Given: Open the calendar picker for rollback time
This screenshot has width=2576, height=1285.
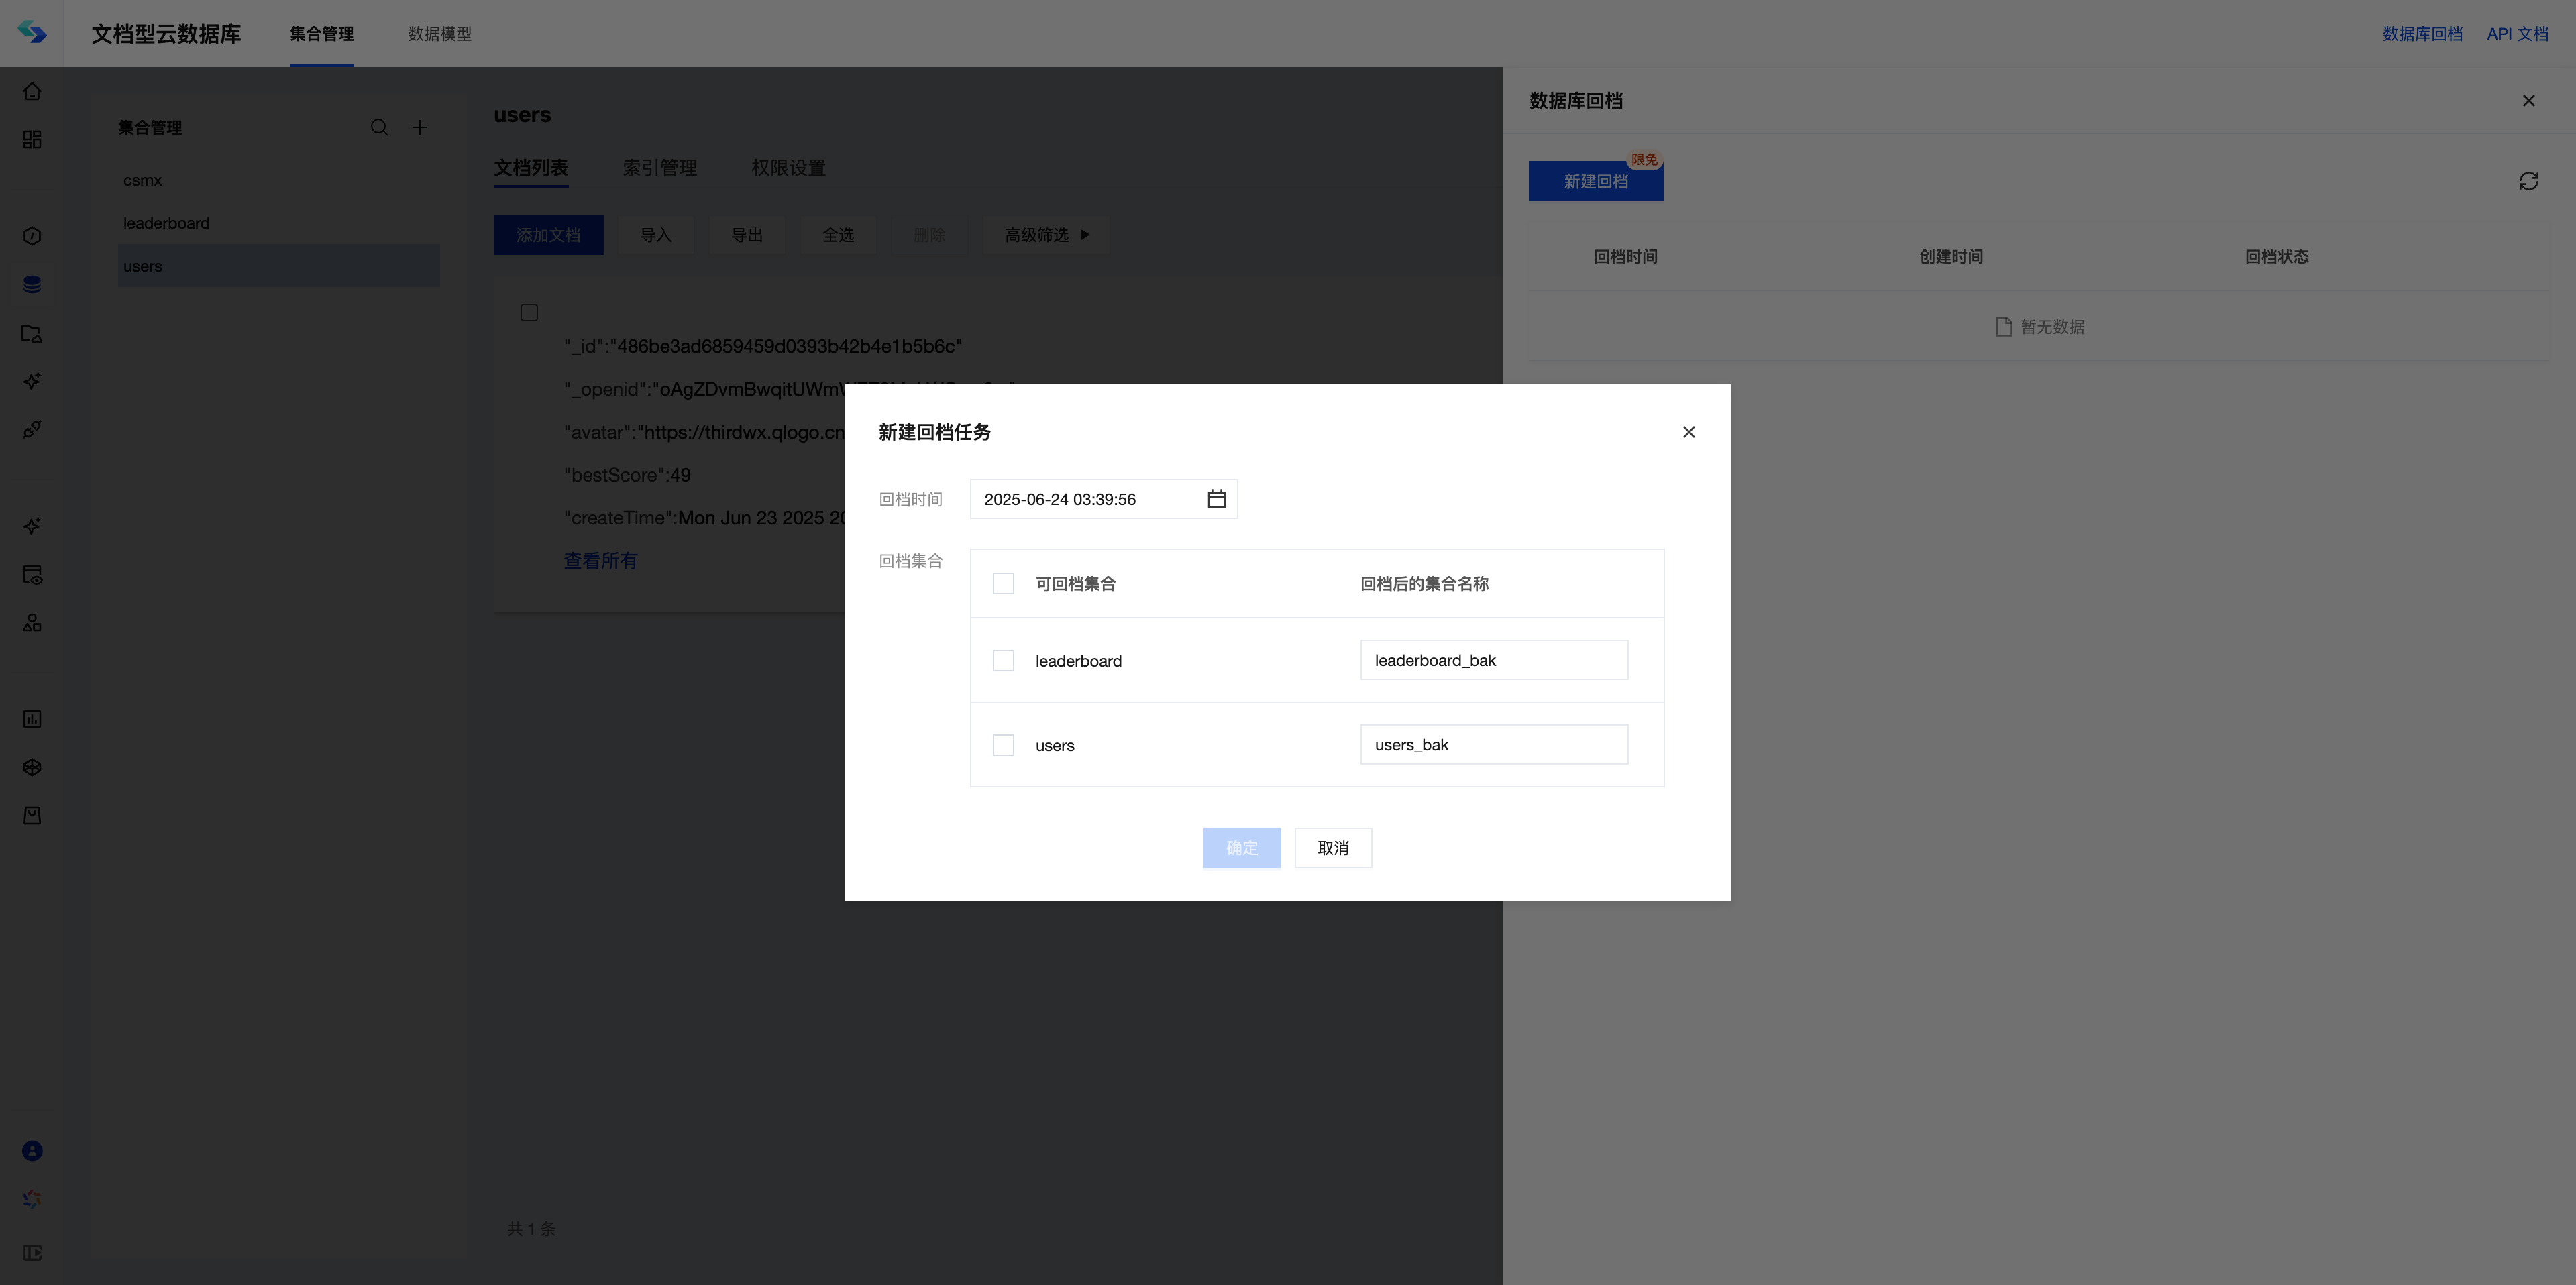Looking at the screenshot, I should click(x=1216, y=499).
